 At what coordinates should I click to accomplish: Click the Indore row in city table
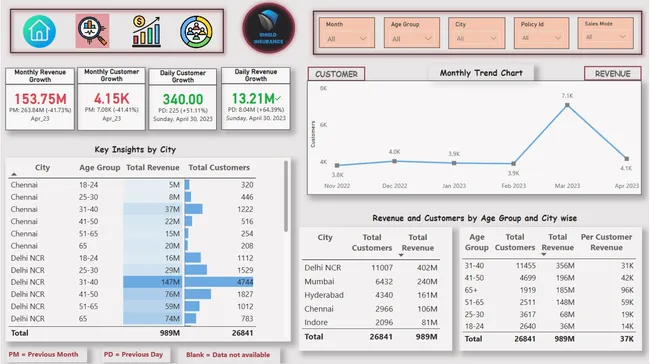371,322
